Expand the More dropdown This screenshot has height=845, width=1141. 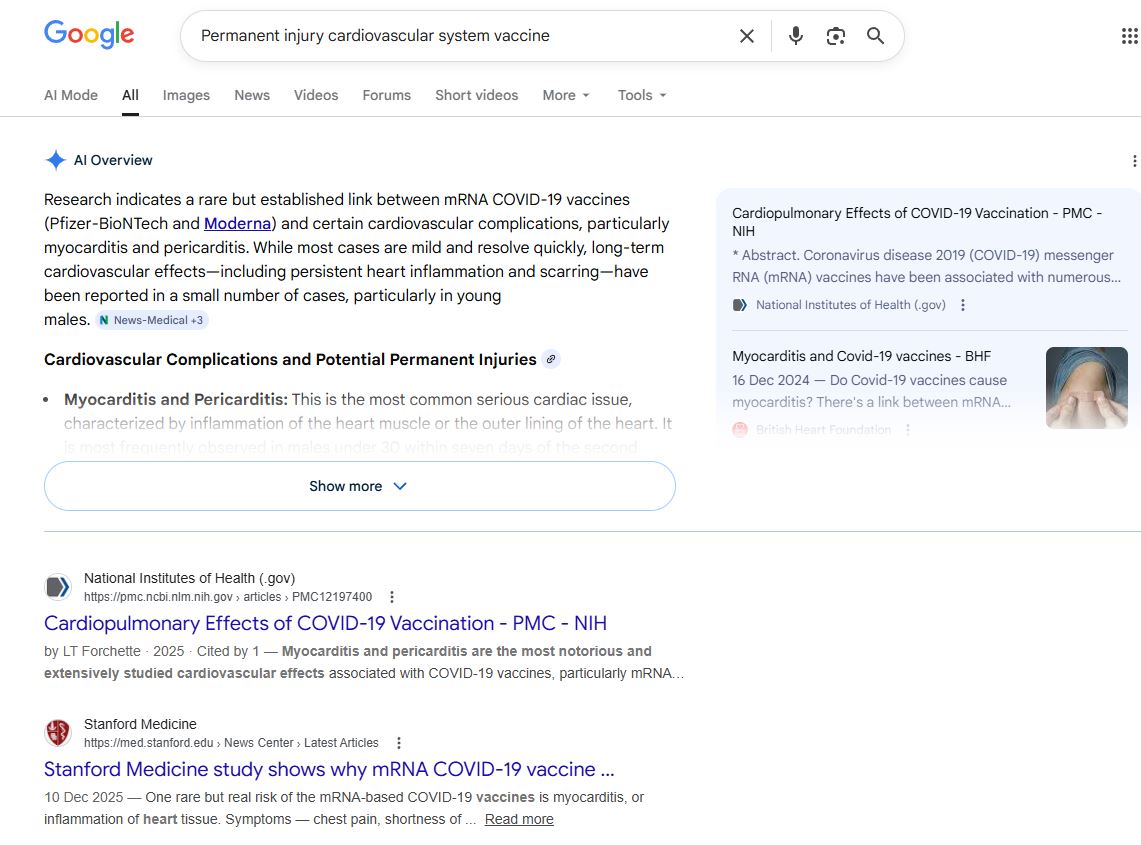(x=566, y=95)
